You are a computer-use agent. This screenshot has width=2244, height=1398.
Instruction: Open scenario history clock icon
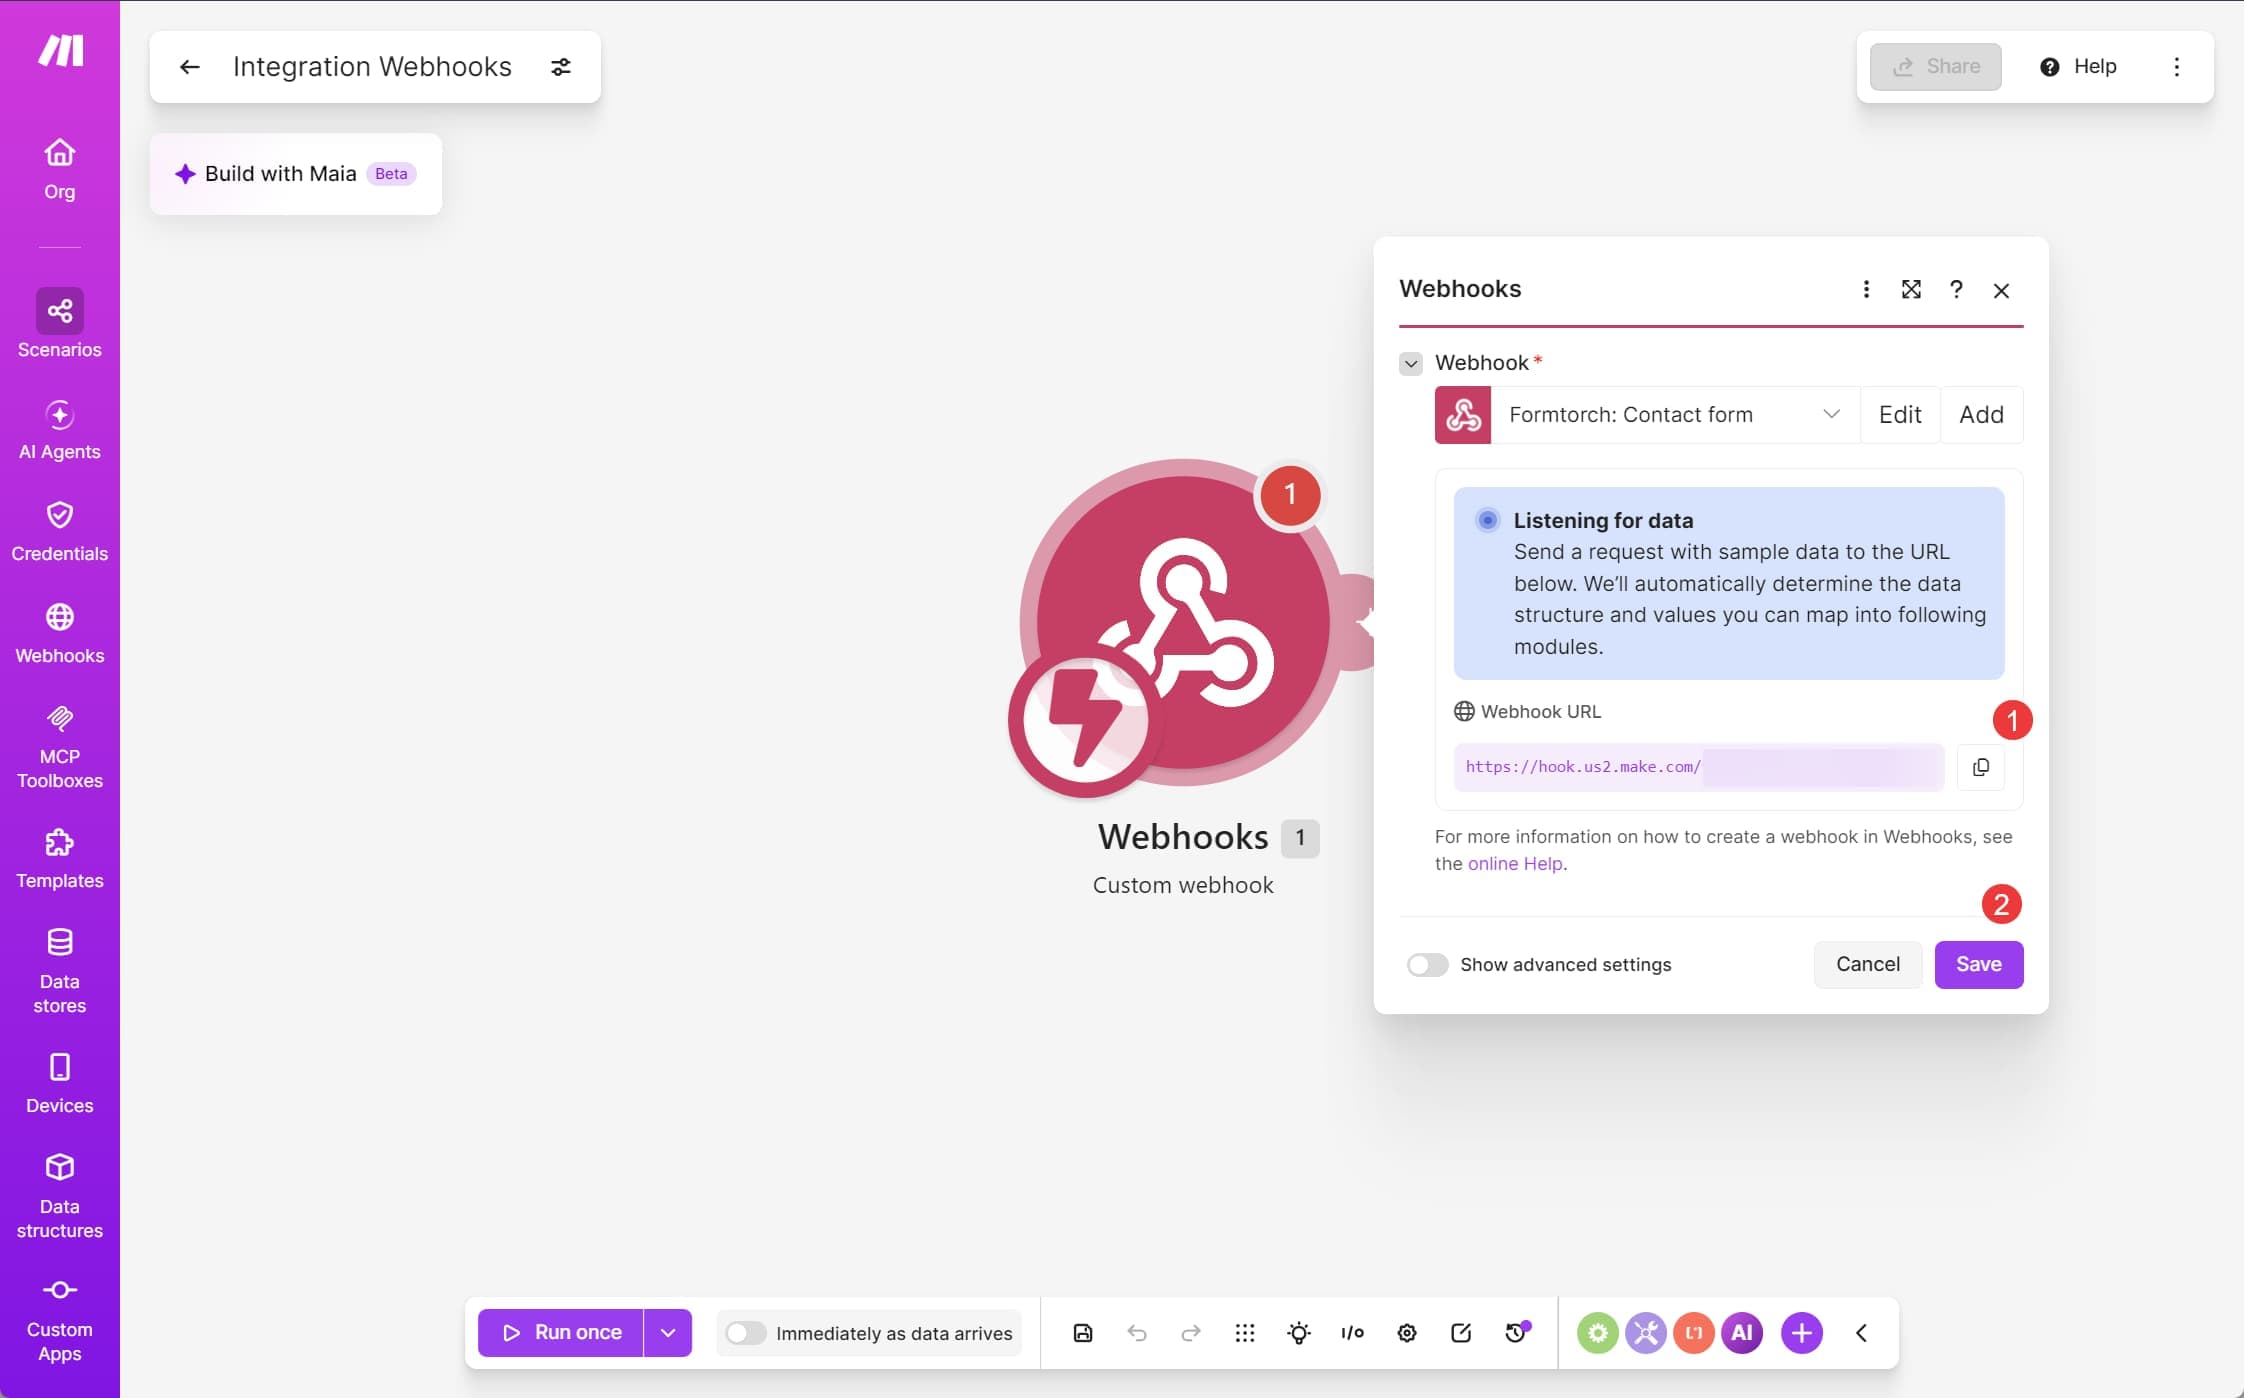[x=1516, y=1333]
